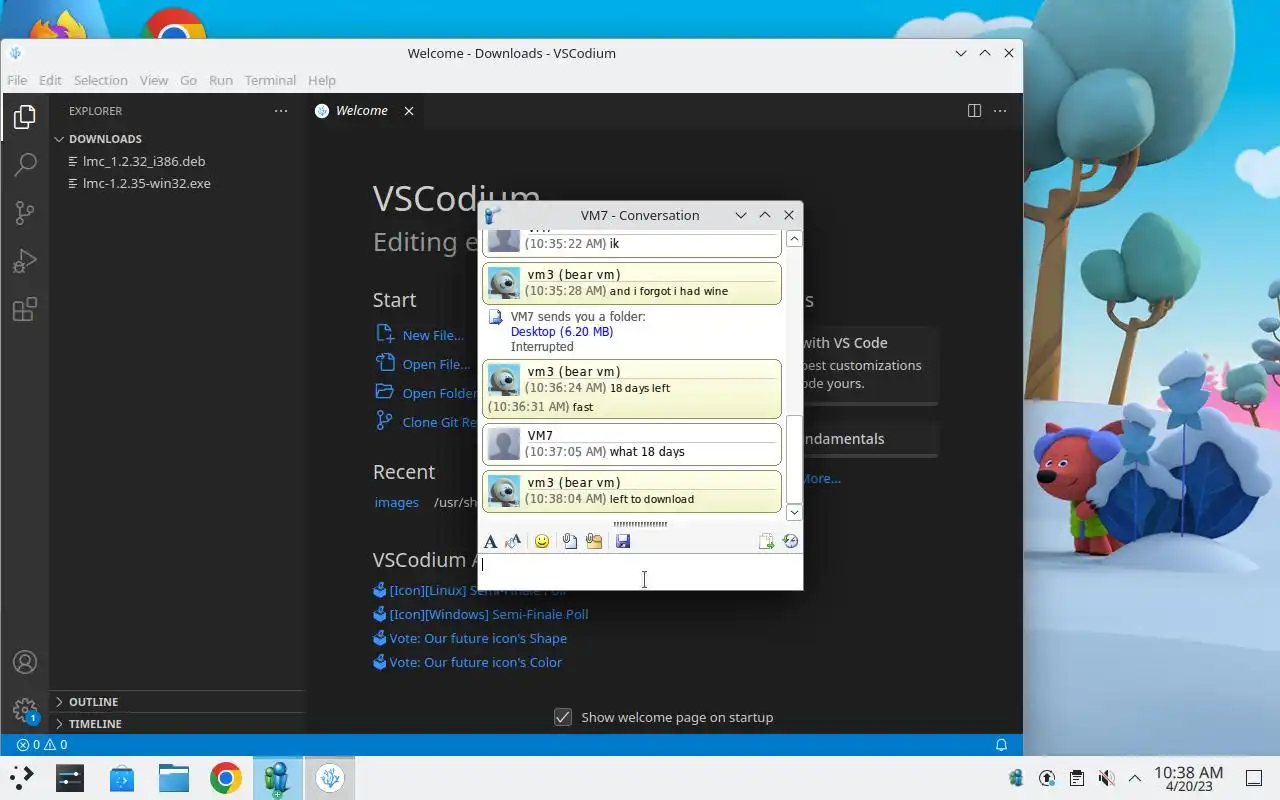Click errors and warnings status bar indicator

point(42,745)
